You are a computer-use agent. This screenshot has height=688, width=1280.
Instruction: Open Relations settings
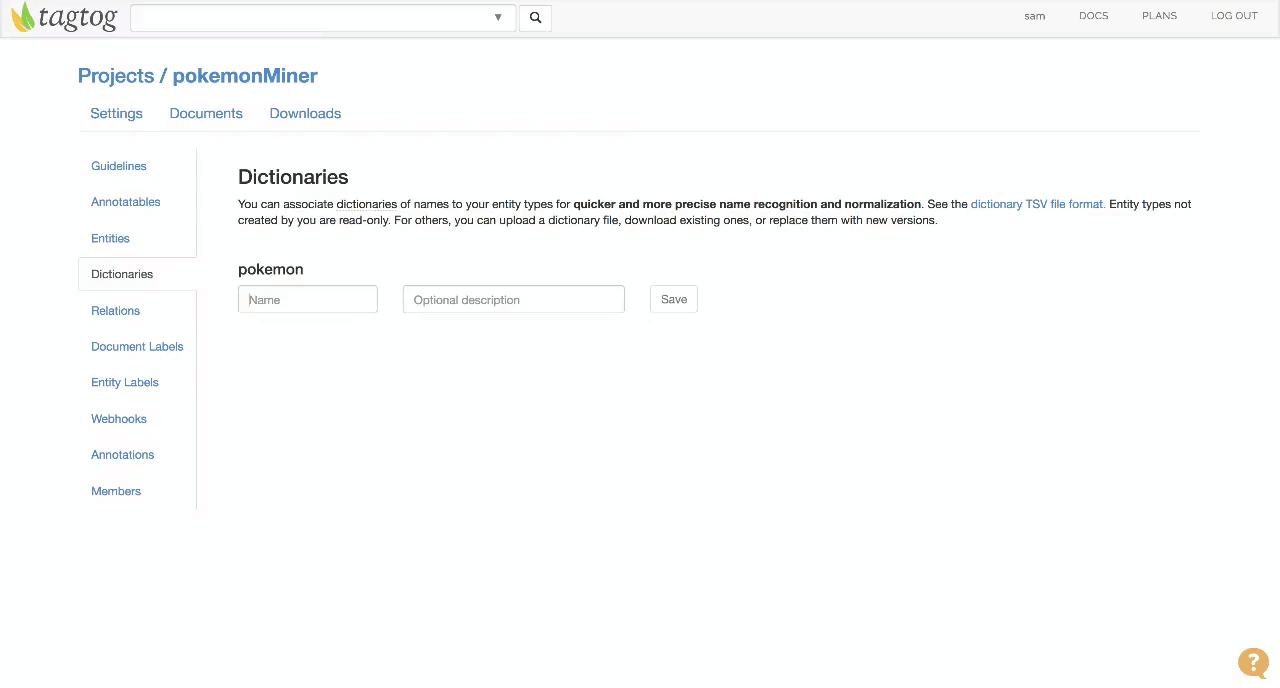click(115, 311)
